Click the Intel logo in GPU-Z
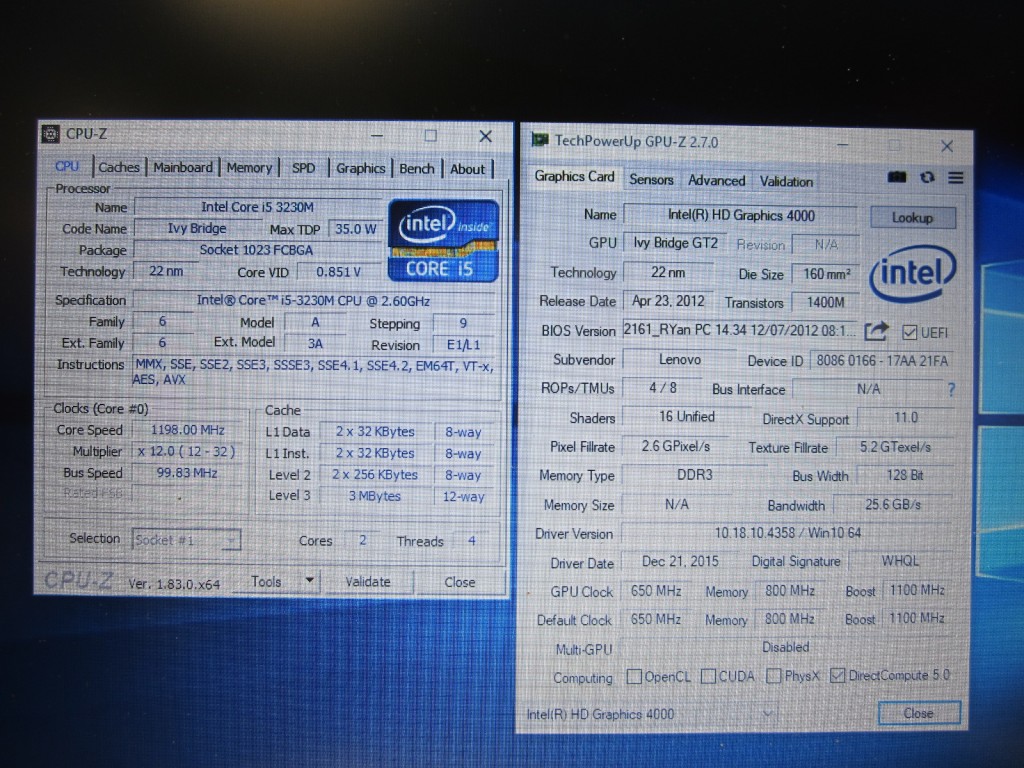Image resolution: width=1024 pixels, height=768 pixels. click(x=912, y=273)
